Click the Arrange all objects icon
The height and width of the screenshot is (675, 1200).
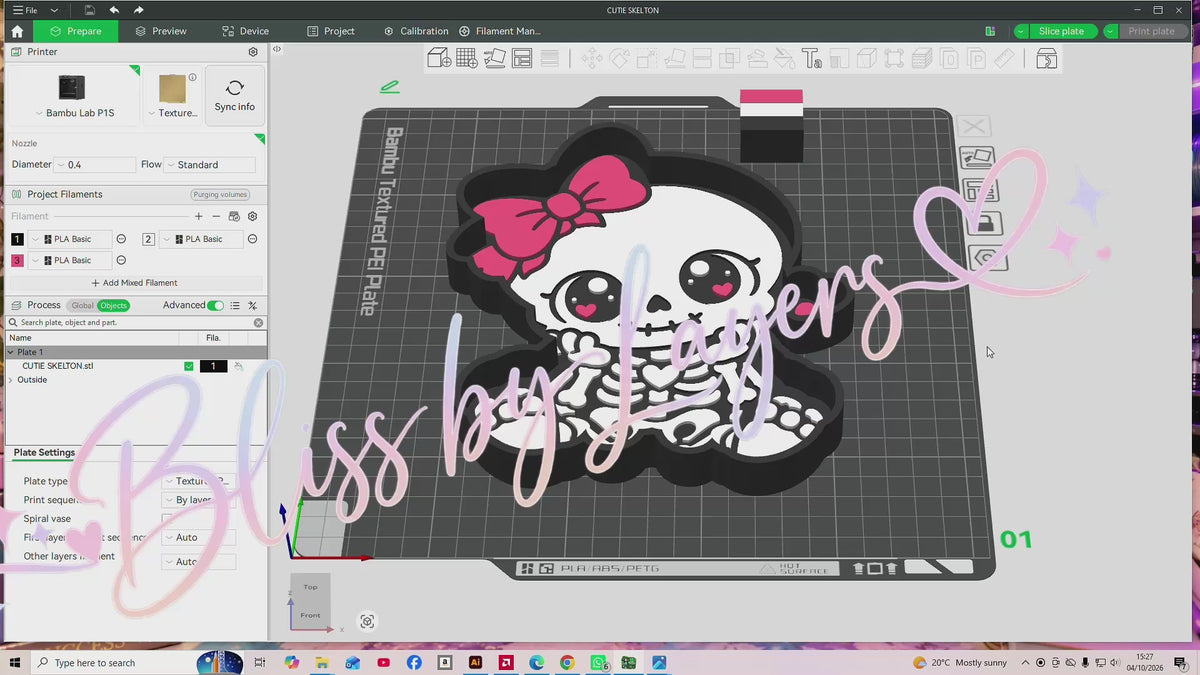point(522,59)
